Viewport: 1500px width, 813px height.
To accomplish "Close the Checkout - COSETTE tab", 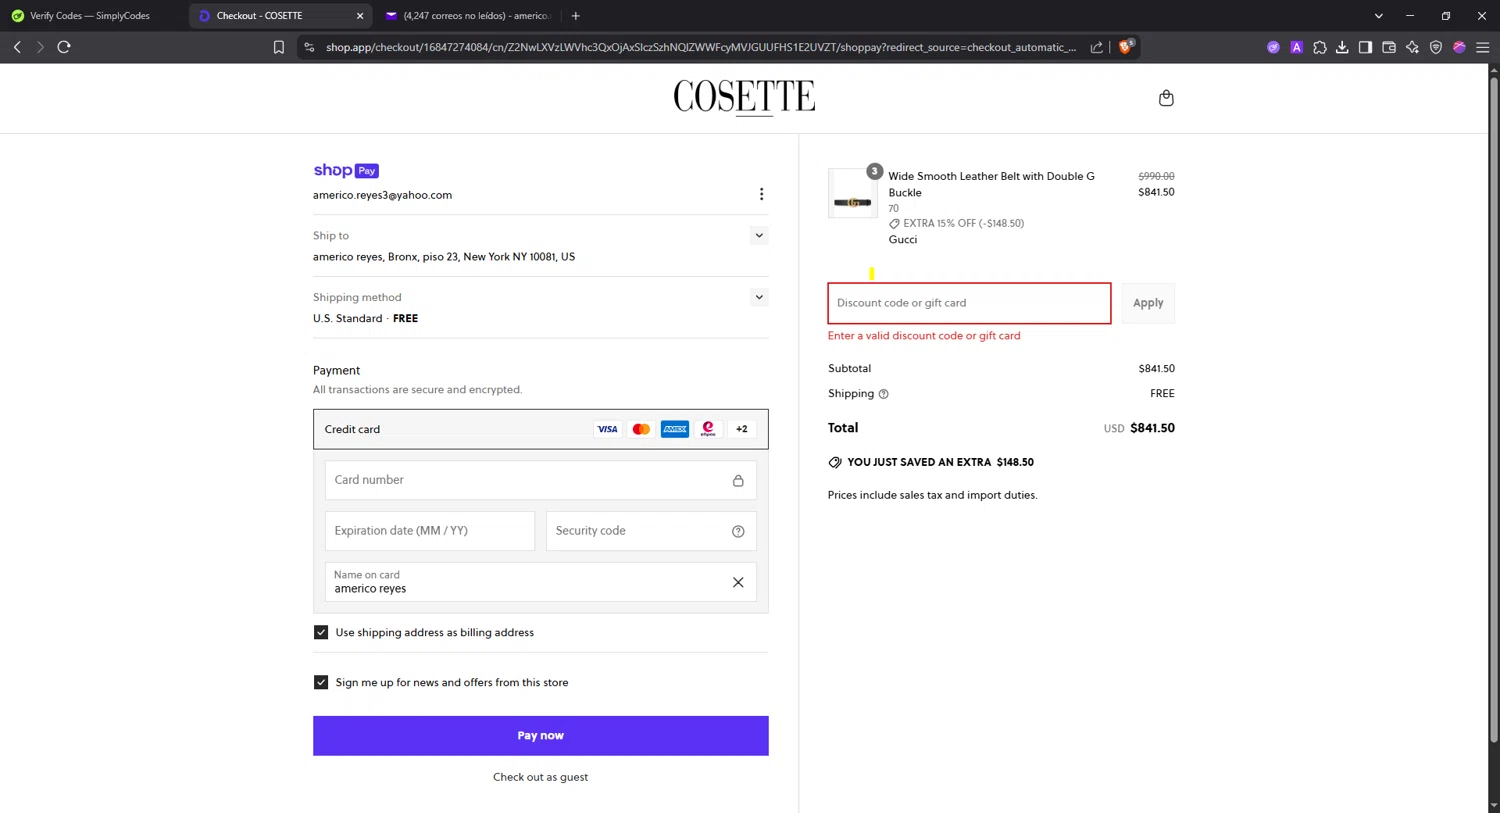I will tap(360, 16).
